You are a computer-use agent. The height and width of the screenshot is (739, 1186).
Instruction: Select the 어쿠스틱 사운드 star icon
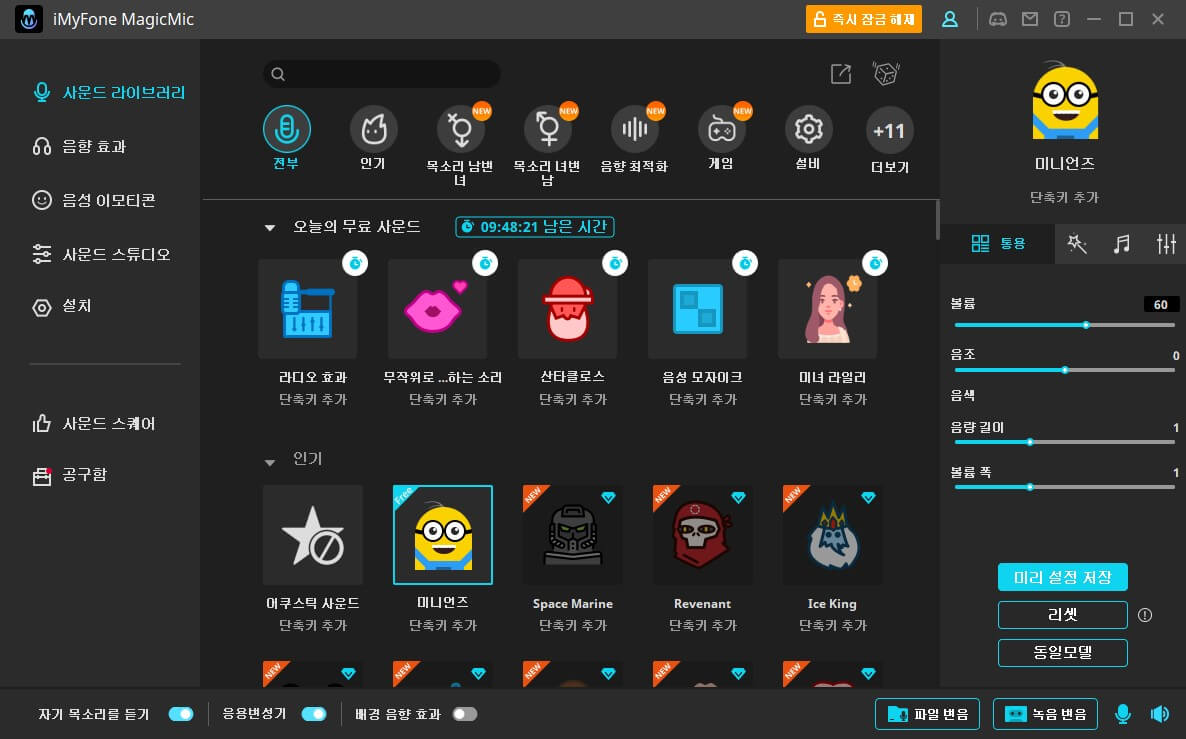point(312,535)
